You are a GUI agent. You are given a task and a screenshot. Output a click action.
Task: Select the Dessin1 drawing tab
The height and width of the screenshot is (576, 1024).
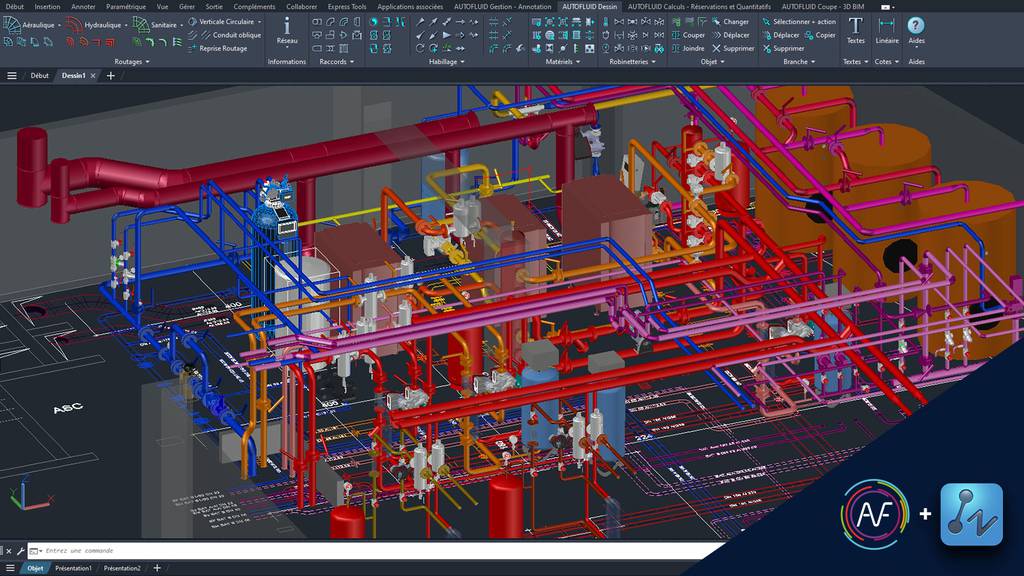73,76
